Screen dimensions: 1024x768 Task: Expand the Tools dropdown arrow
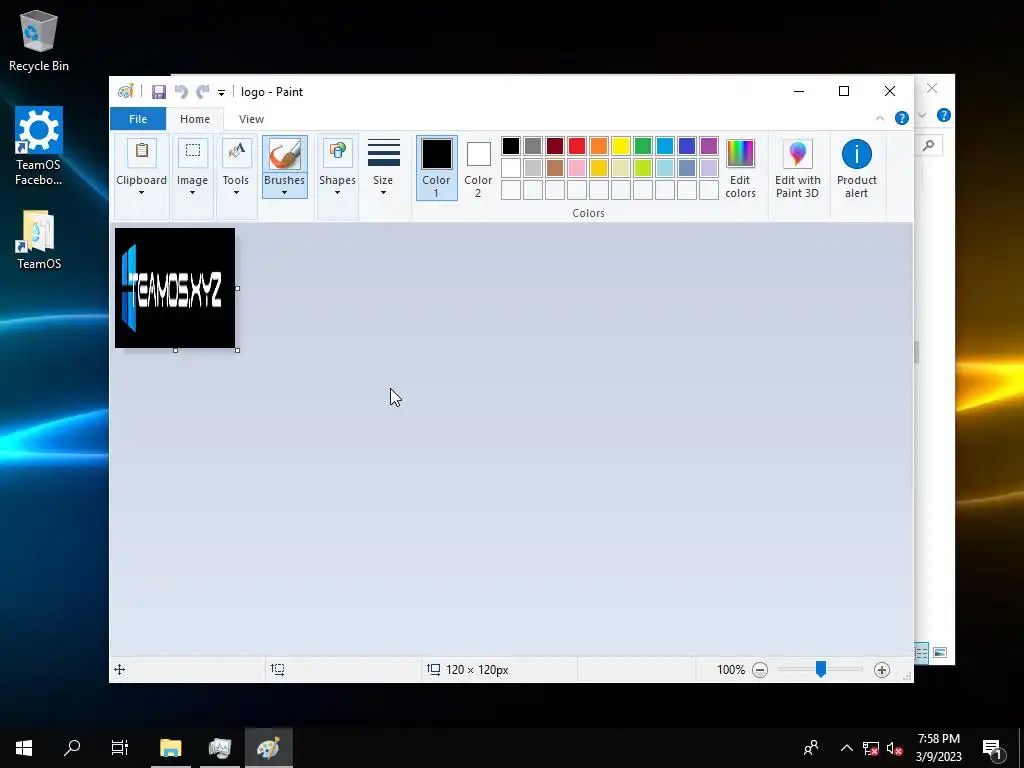click(x=236, y=193)
